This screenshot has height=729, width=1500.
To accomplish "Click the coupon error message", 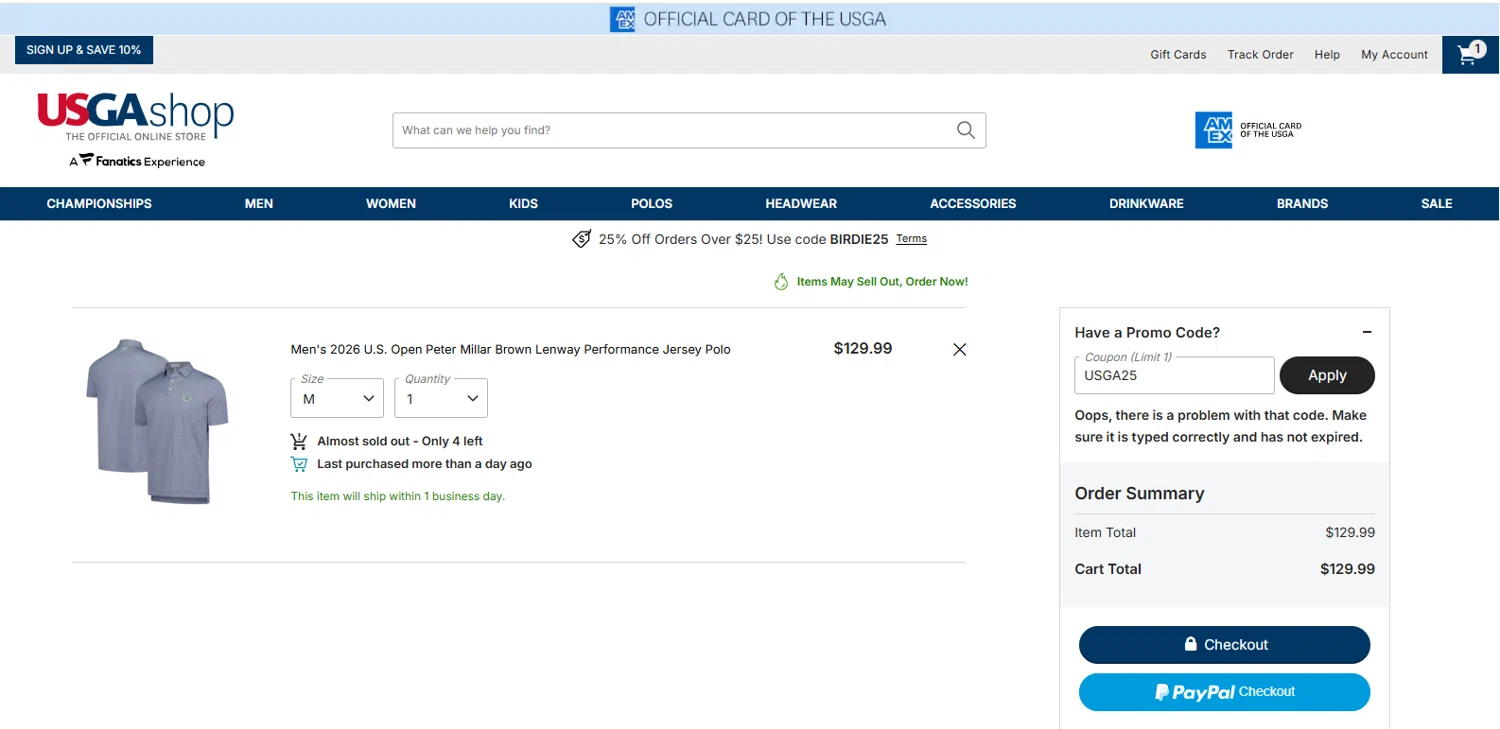I will (1220, 426).
